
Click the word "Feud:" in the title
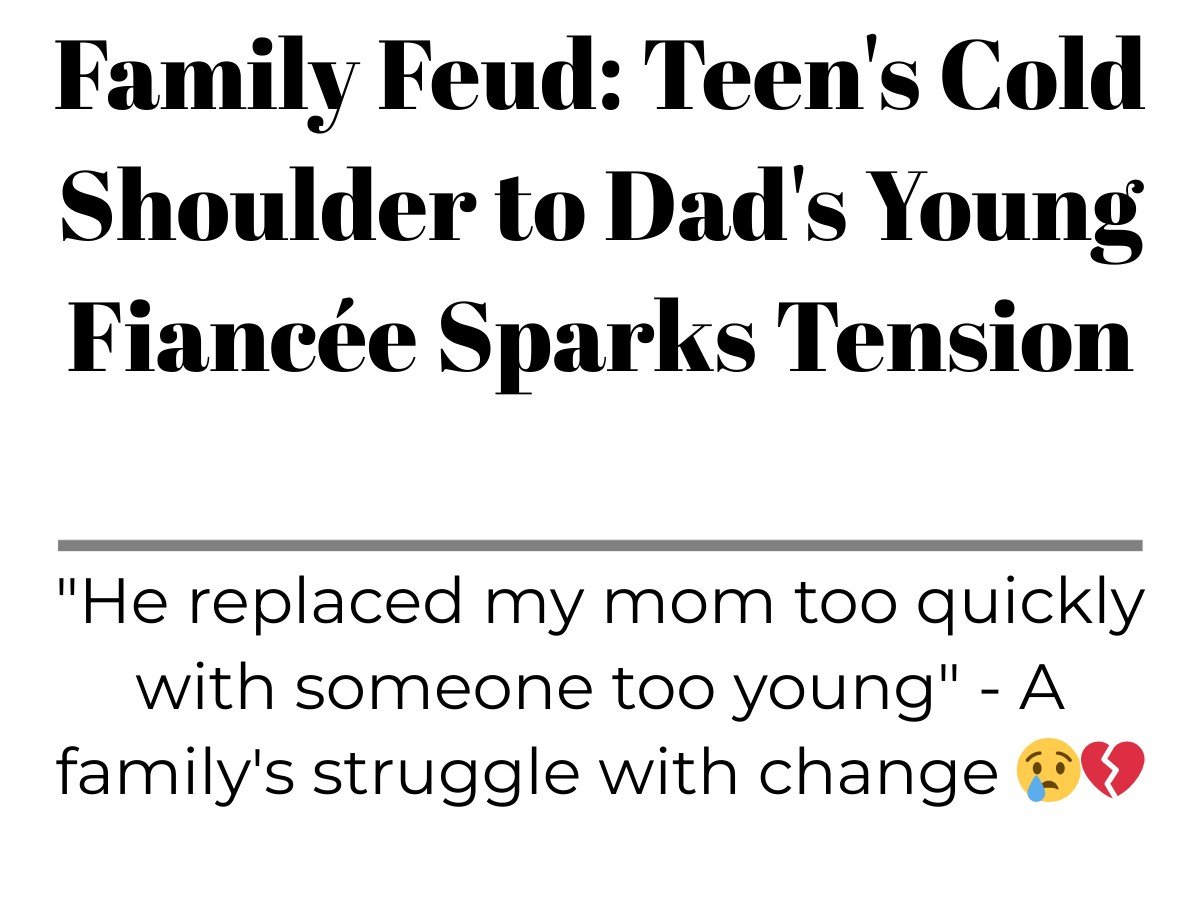pyautogui.click(x=498, y=75)
